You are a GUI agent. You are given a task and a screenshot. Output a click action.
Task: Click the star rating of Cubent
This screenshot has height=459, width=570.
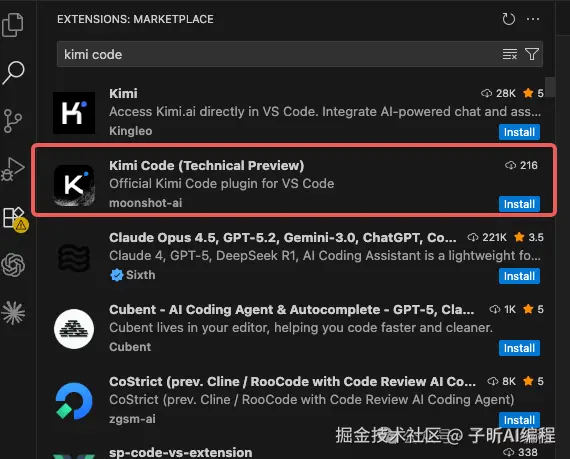[x=533, y=309]
